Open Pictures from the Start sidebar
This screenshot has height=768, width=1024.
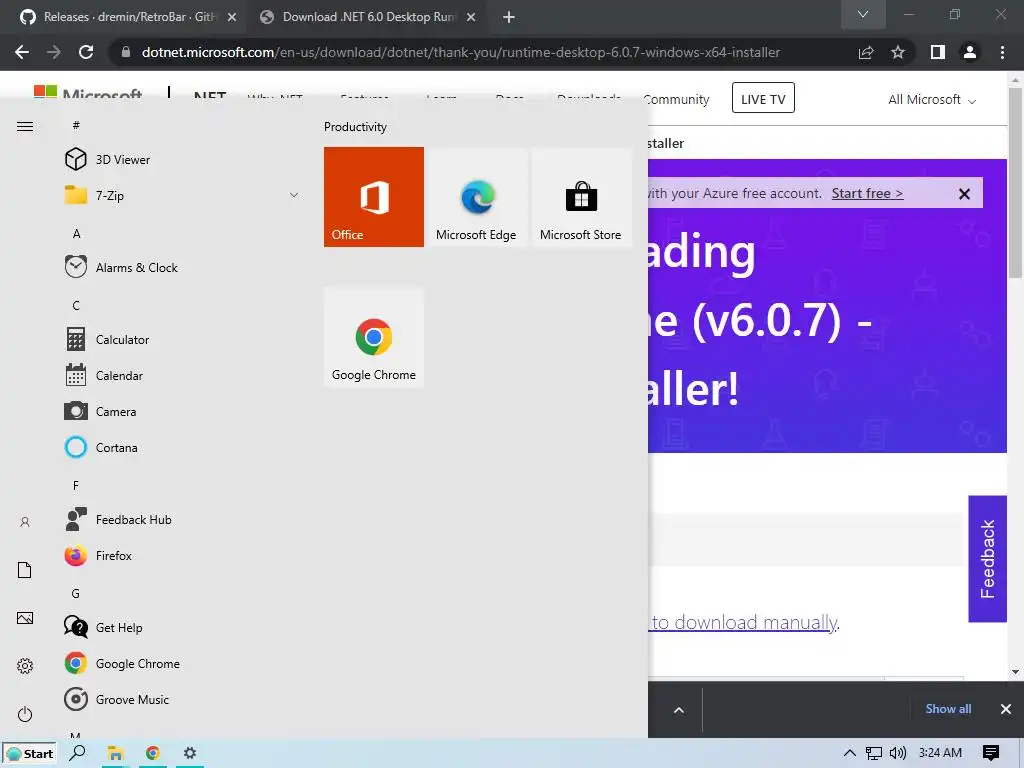click(25, 618)
